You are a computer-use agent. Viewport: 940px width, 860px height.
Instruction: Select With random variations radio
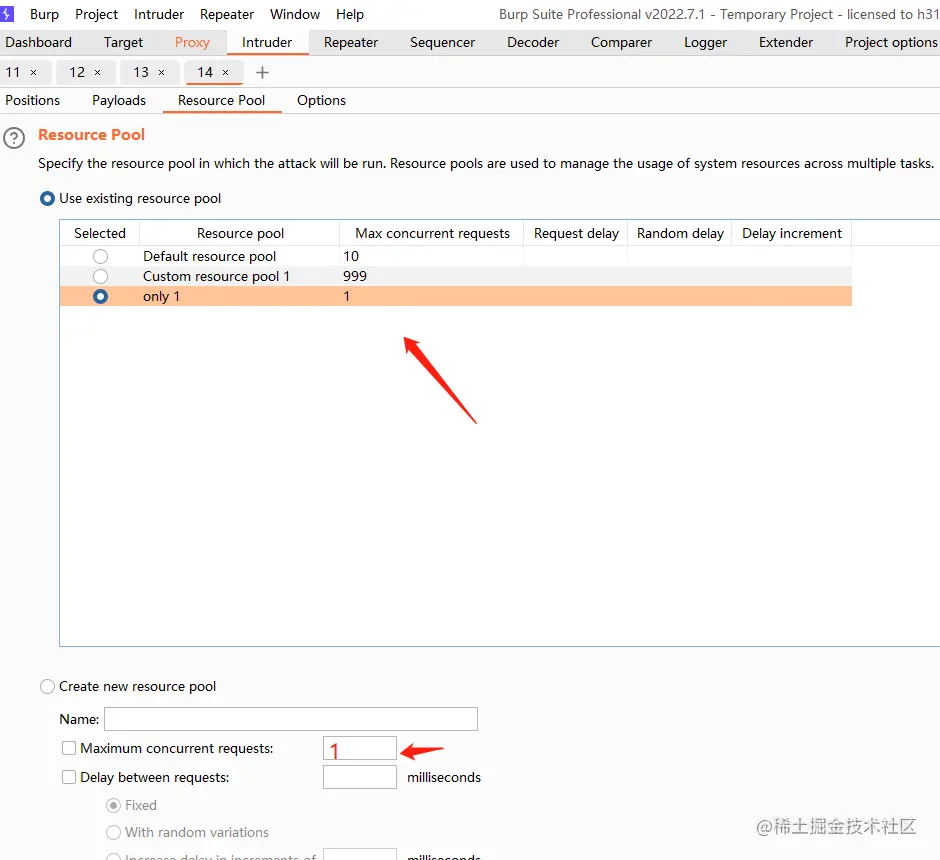pyautogui.click(x=113, y=832)
